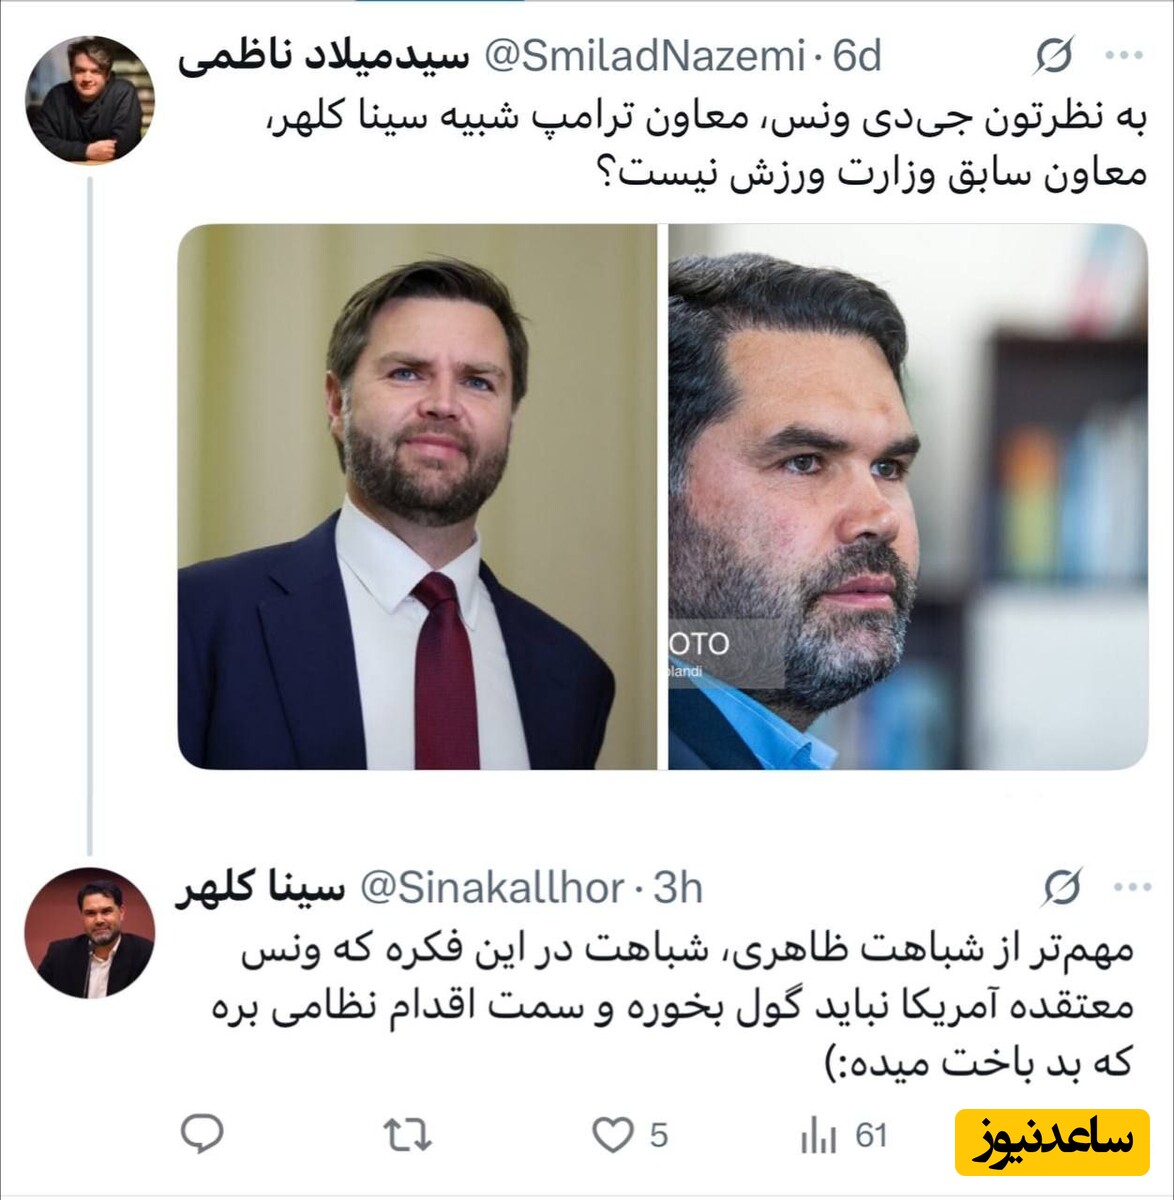
Task: Open the reply comment icon
Action: click(x=203, y=1134)
